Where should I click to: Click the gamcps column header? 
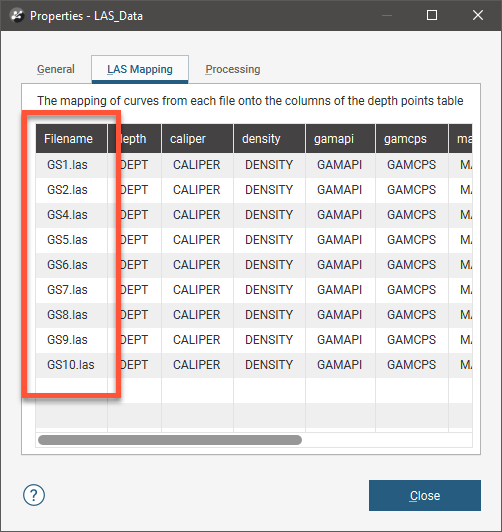[411, 139]
